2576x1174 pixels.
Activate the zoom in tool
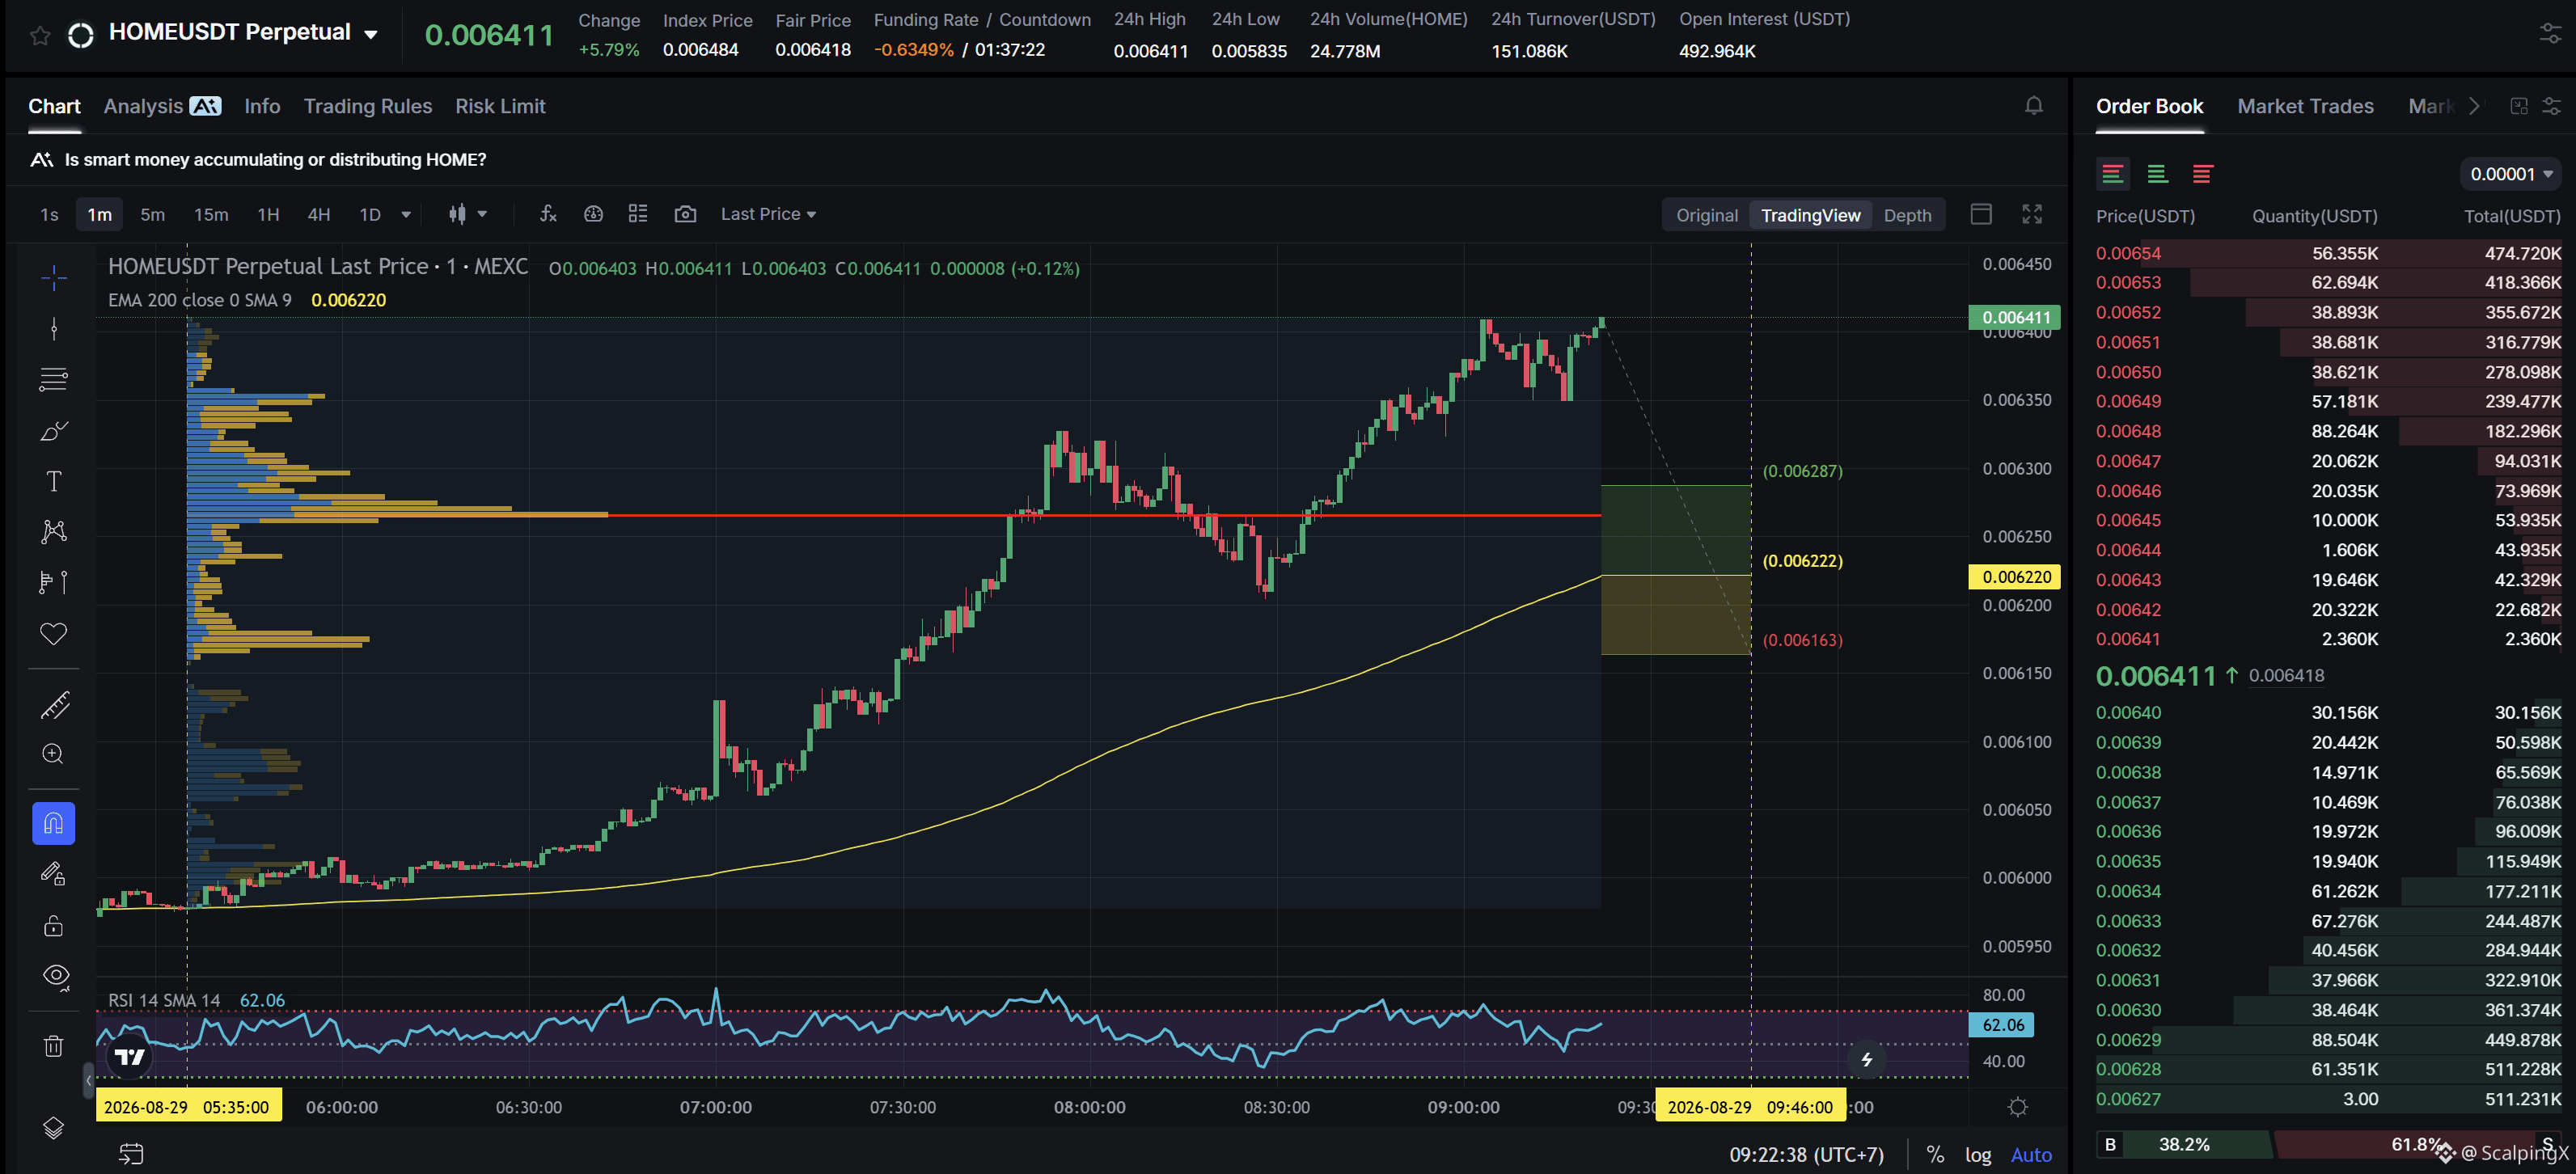pos(54,754)
